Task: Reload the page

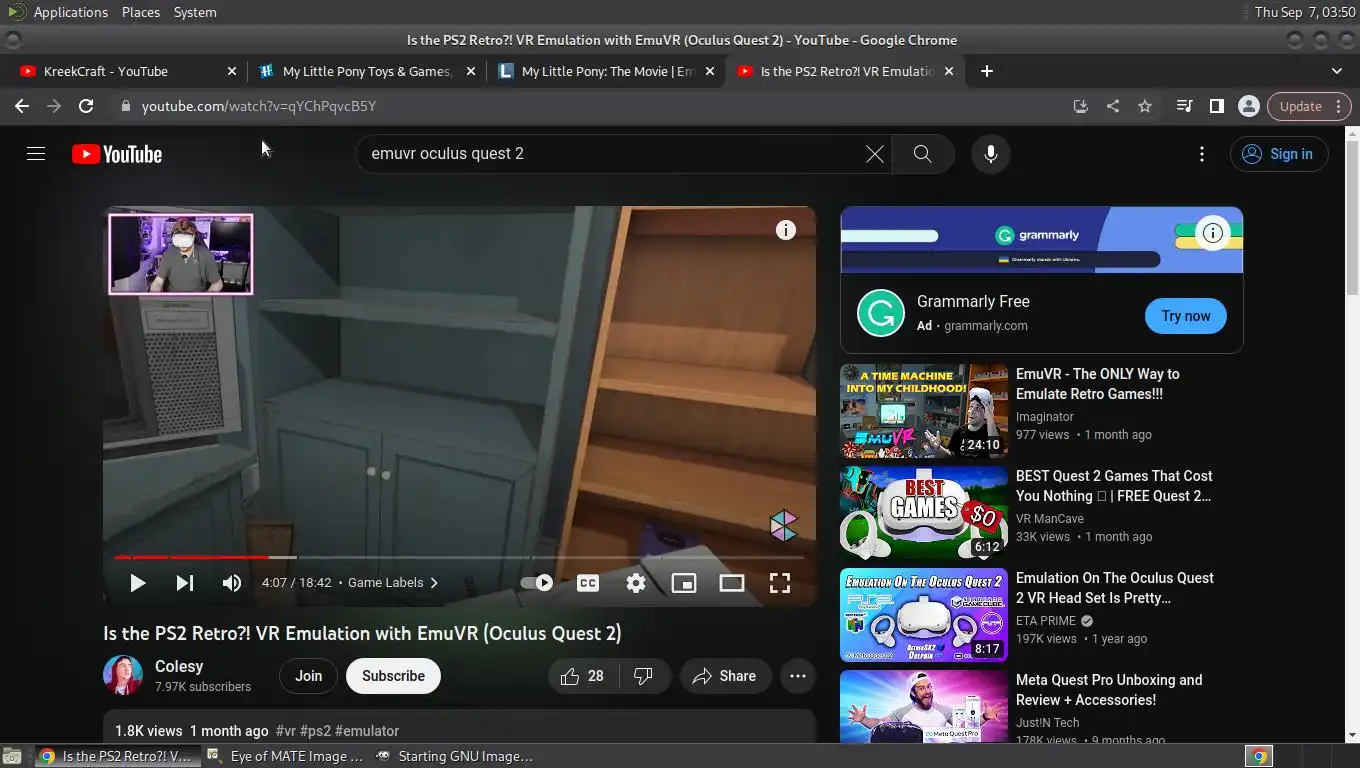Action: [86, 106]
